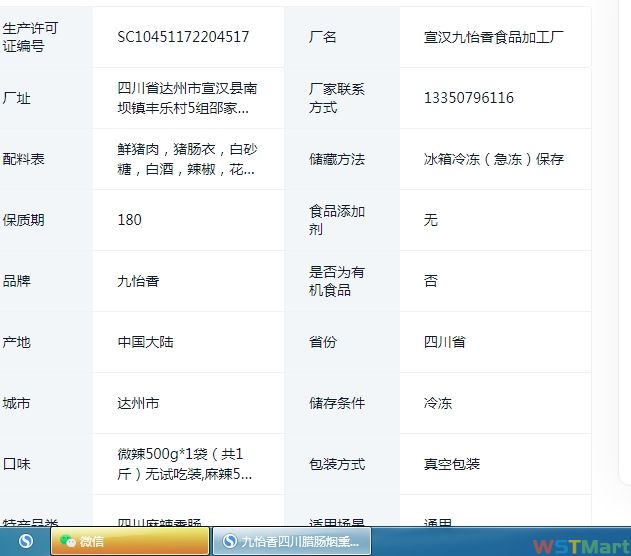The width and height of the screenshot is (631, 556).
Task: Open the 微信 WeChat taskbar button
Action: 128,542
